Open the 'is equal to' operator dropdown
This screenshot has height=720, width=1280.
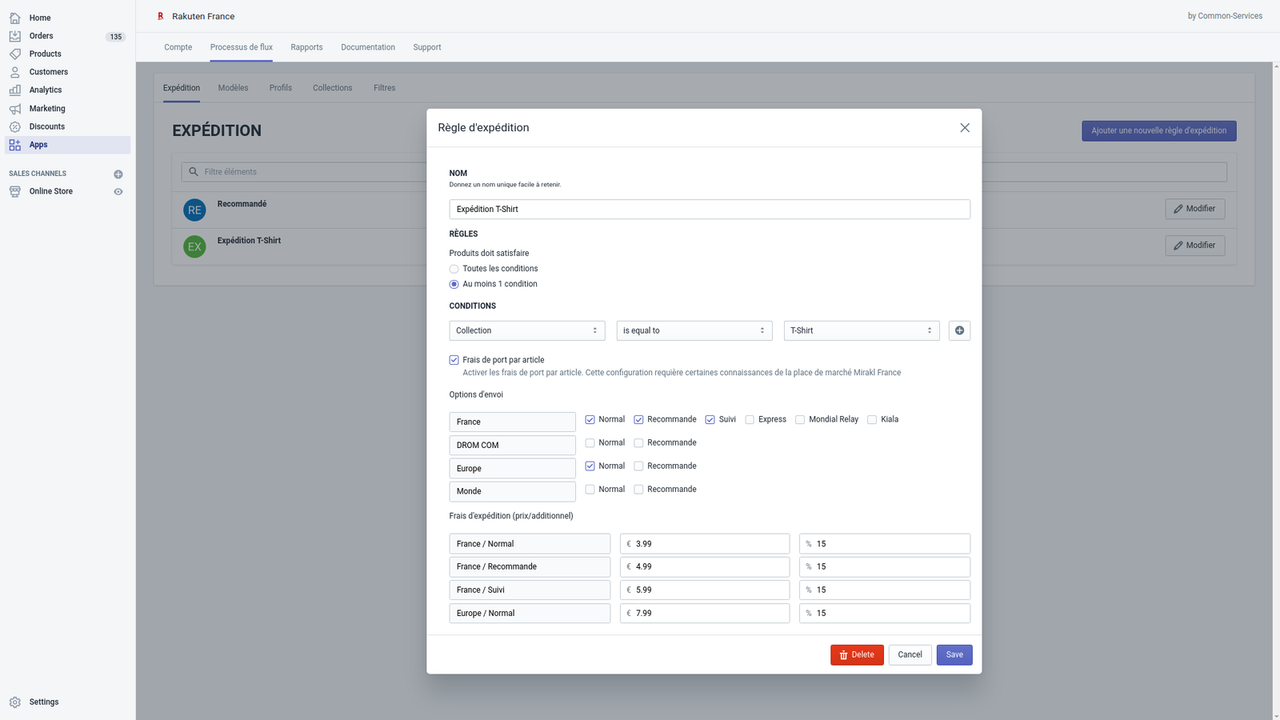tap(694, 330)
